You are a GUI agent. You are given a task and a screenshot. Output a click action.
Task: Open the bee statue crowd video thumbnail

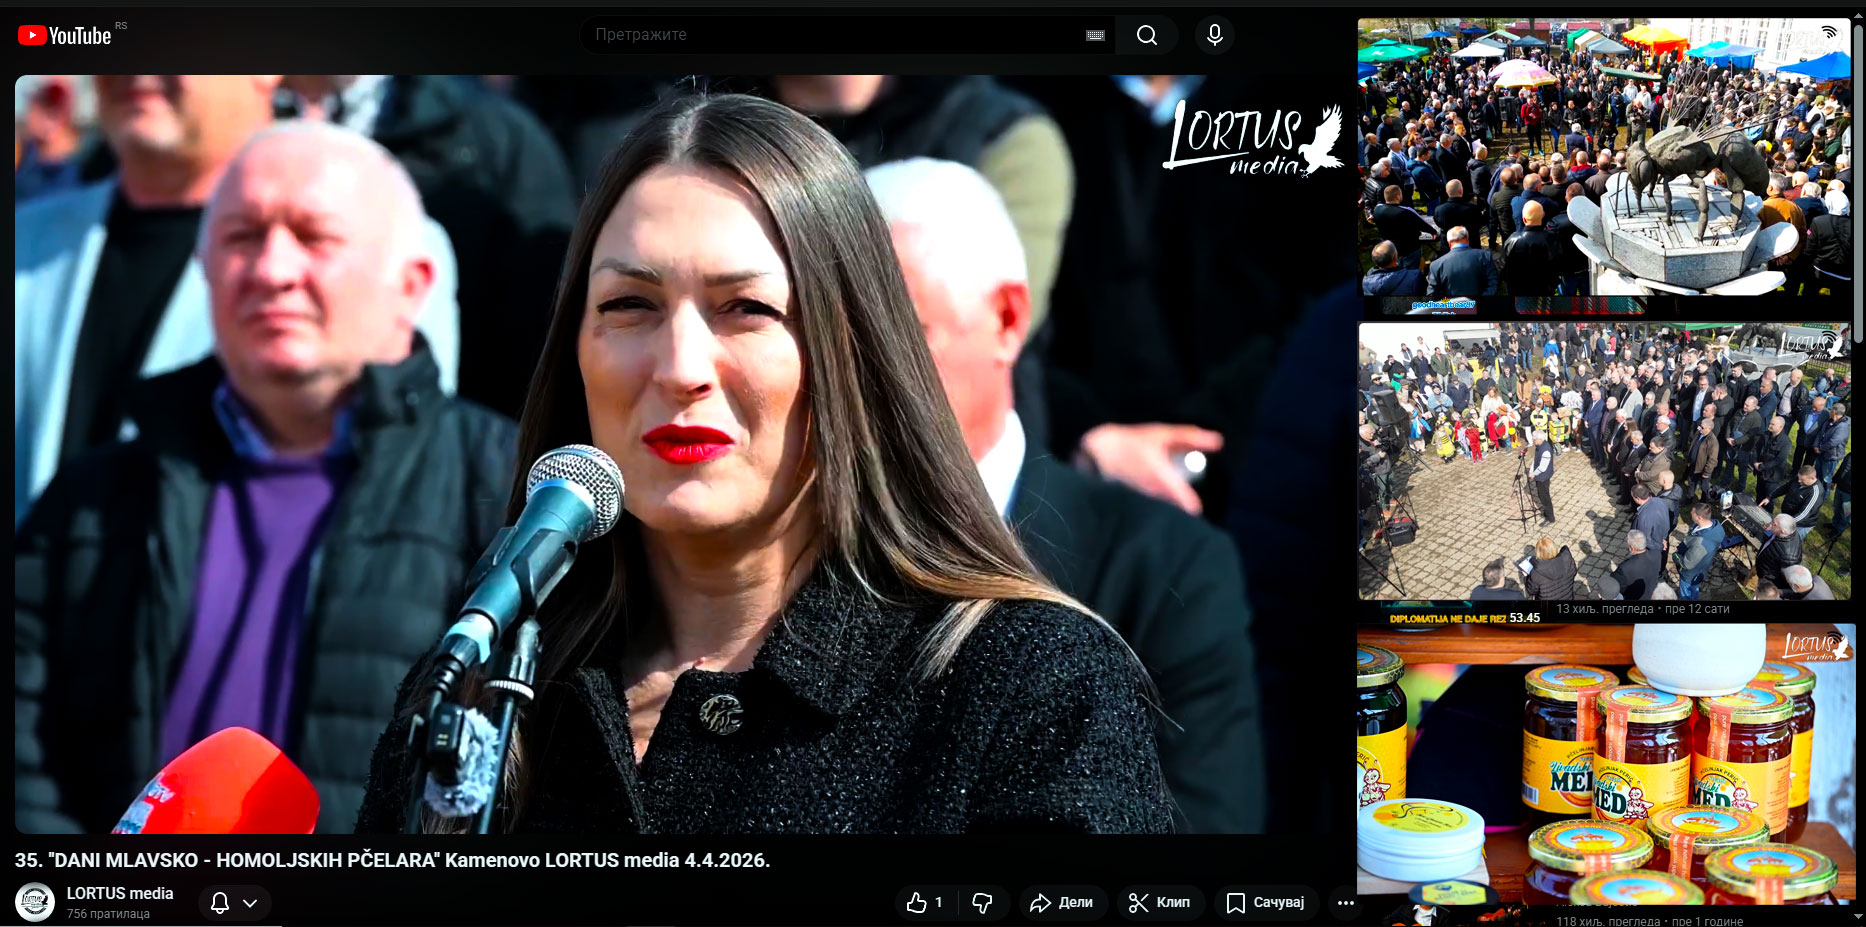point(1604,157)
